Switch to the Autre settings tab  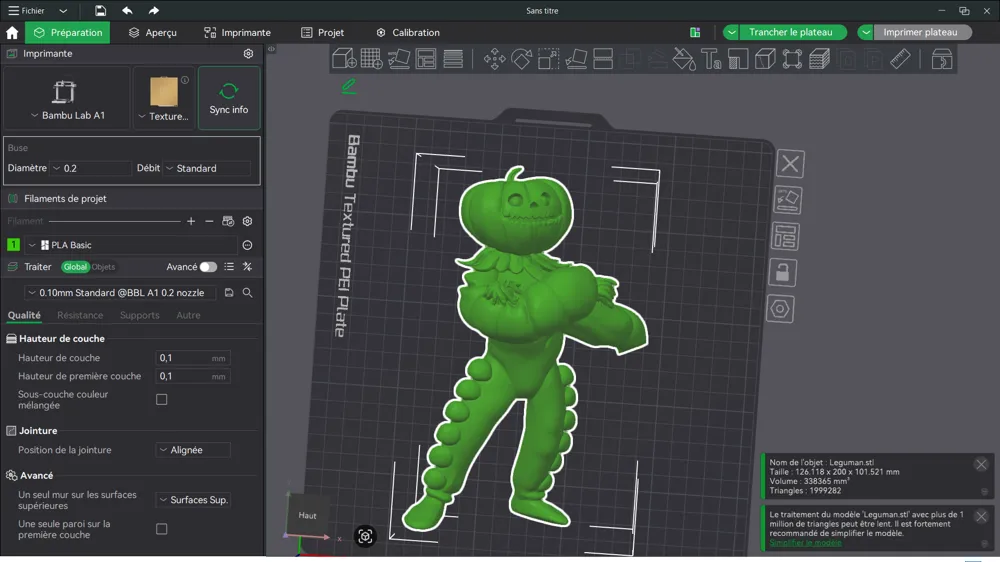coord(188,315)
